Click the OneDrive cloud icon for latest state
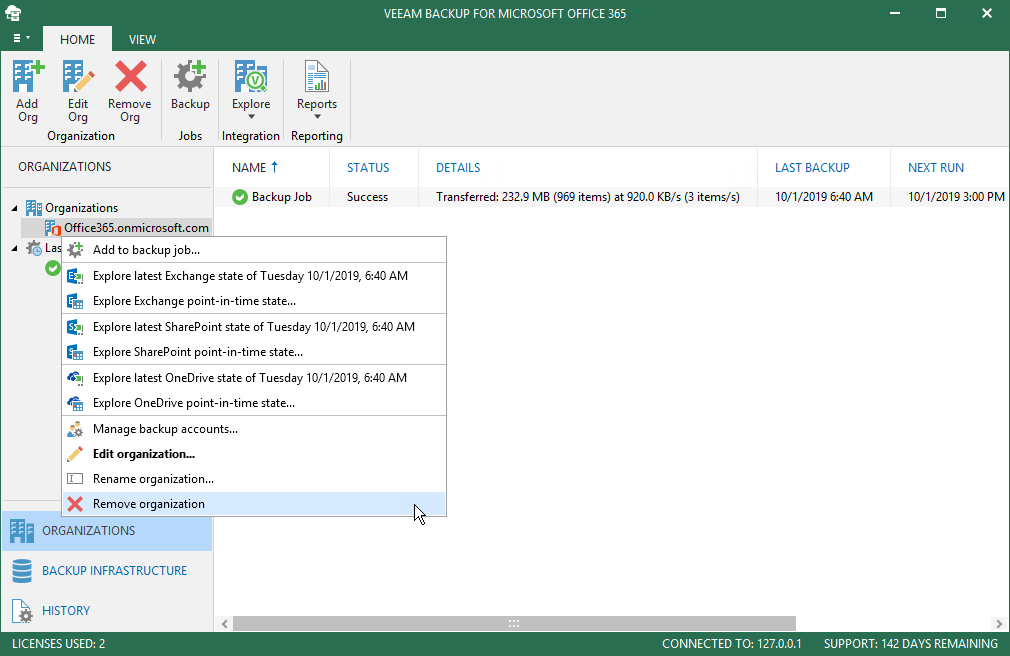 coord(75,378)
